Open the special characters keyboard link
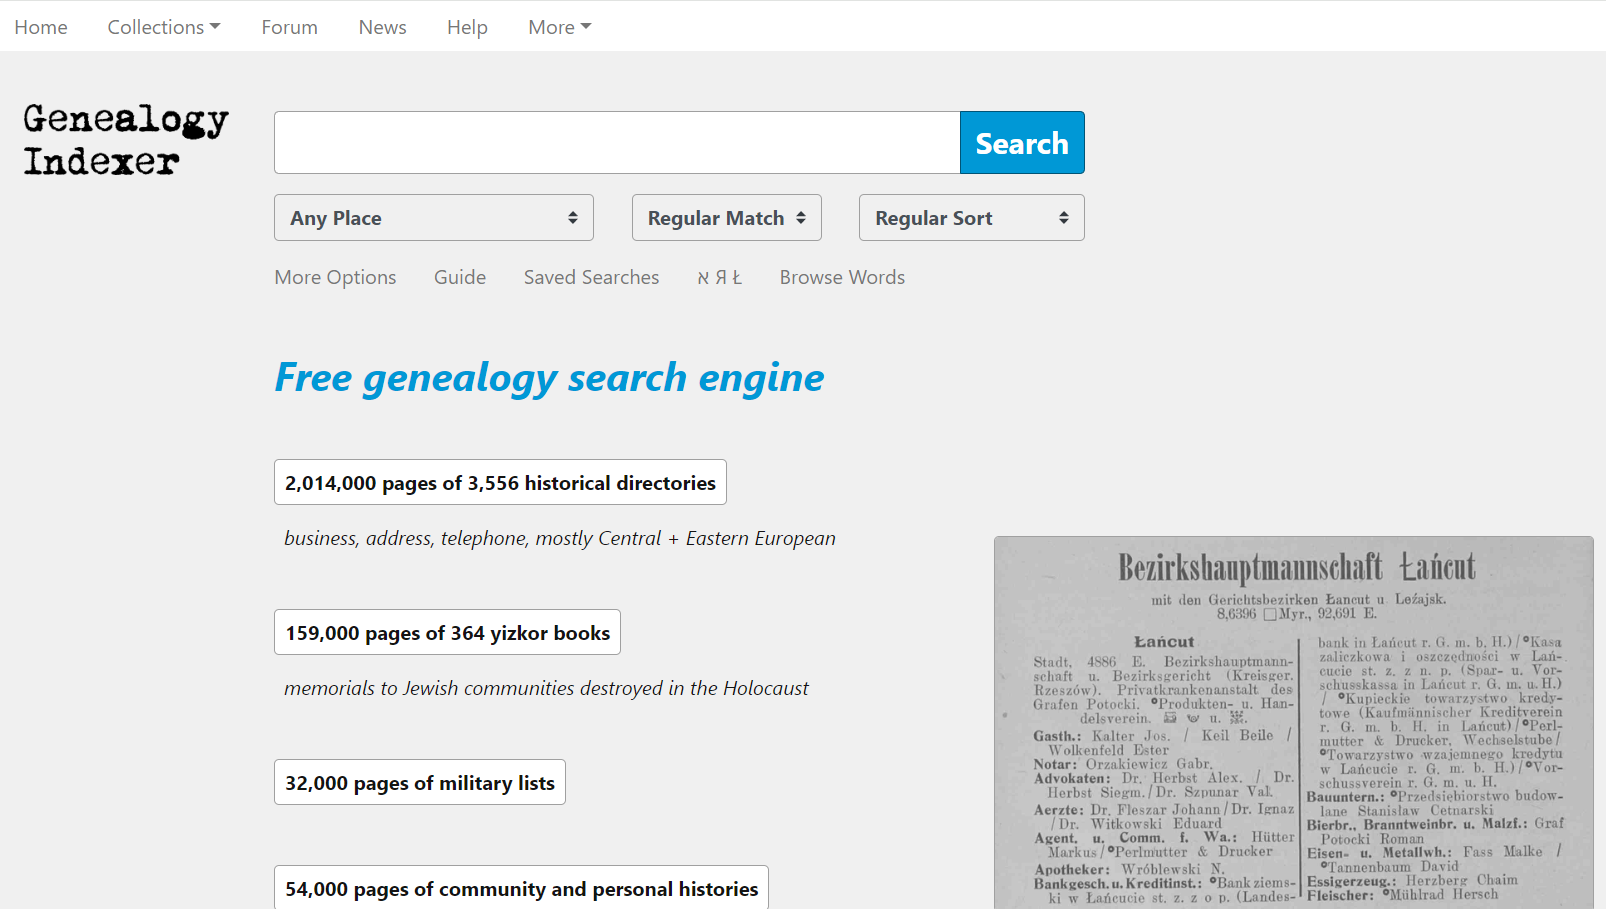 719,277
